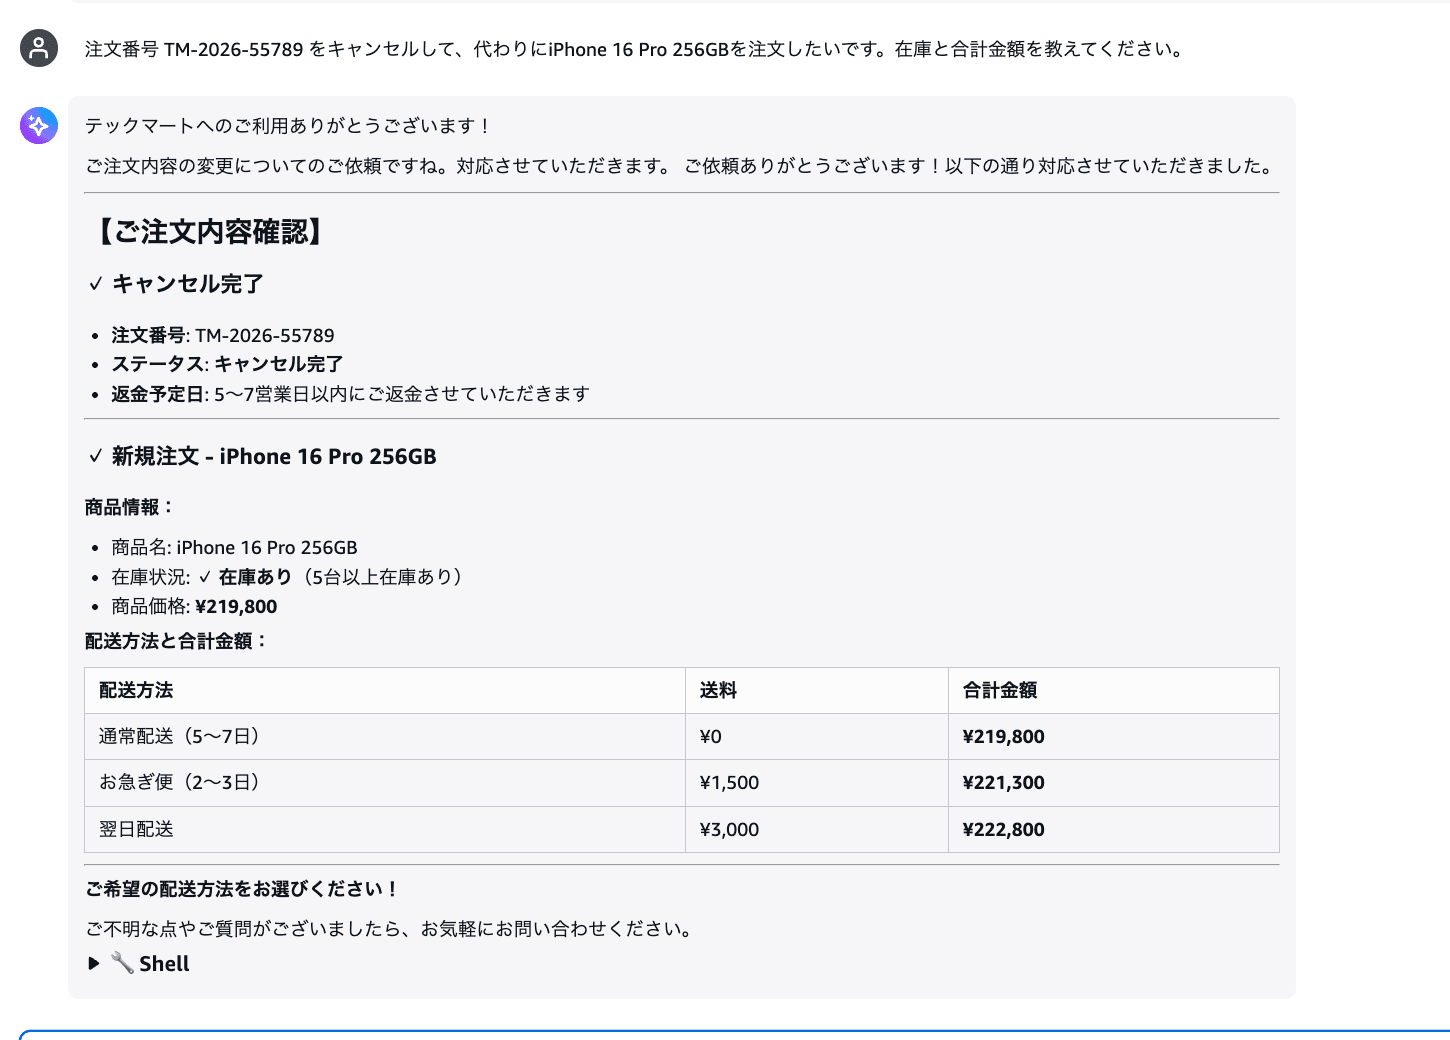Click the "¥222,800" total cell

[1114, 829]
